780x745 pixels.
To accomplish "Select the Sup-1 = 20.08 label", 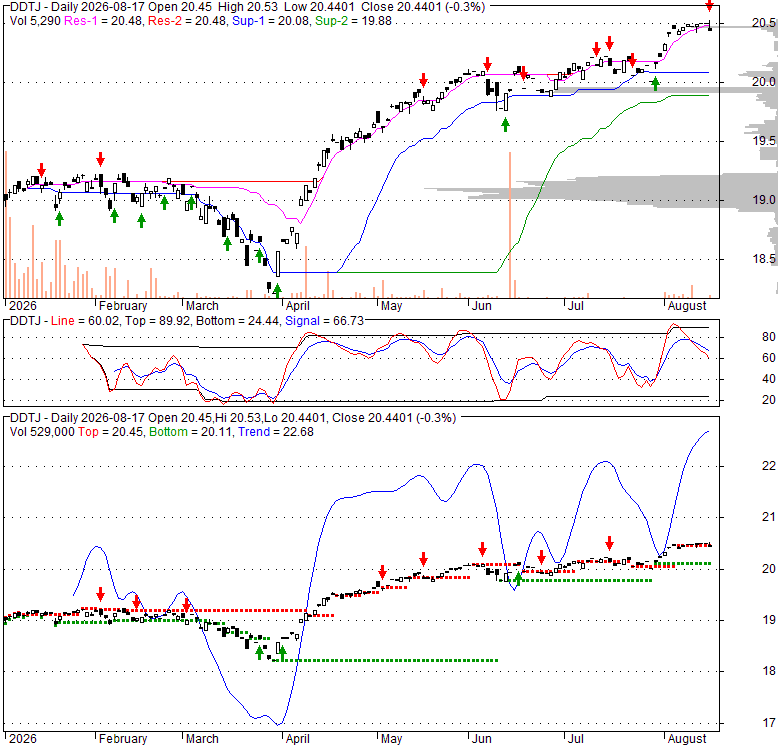I will [271, 21].
